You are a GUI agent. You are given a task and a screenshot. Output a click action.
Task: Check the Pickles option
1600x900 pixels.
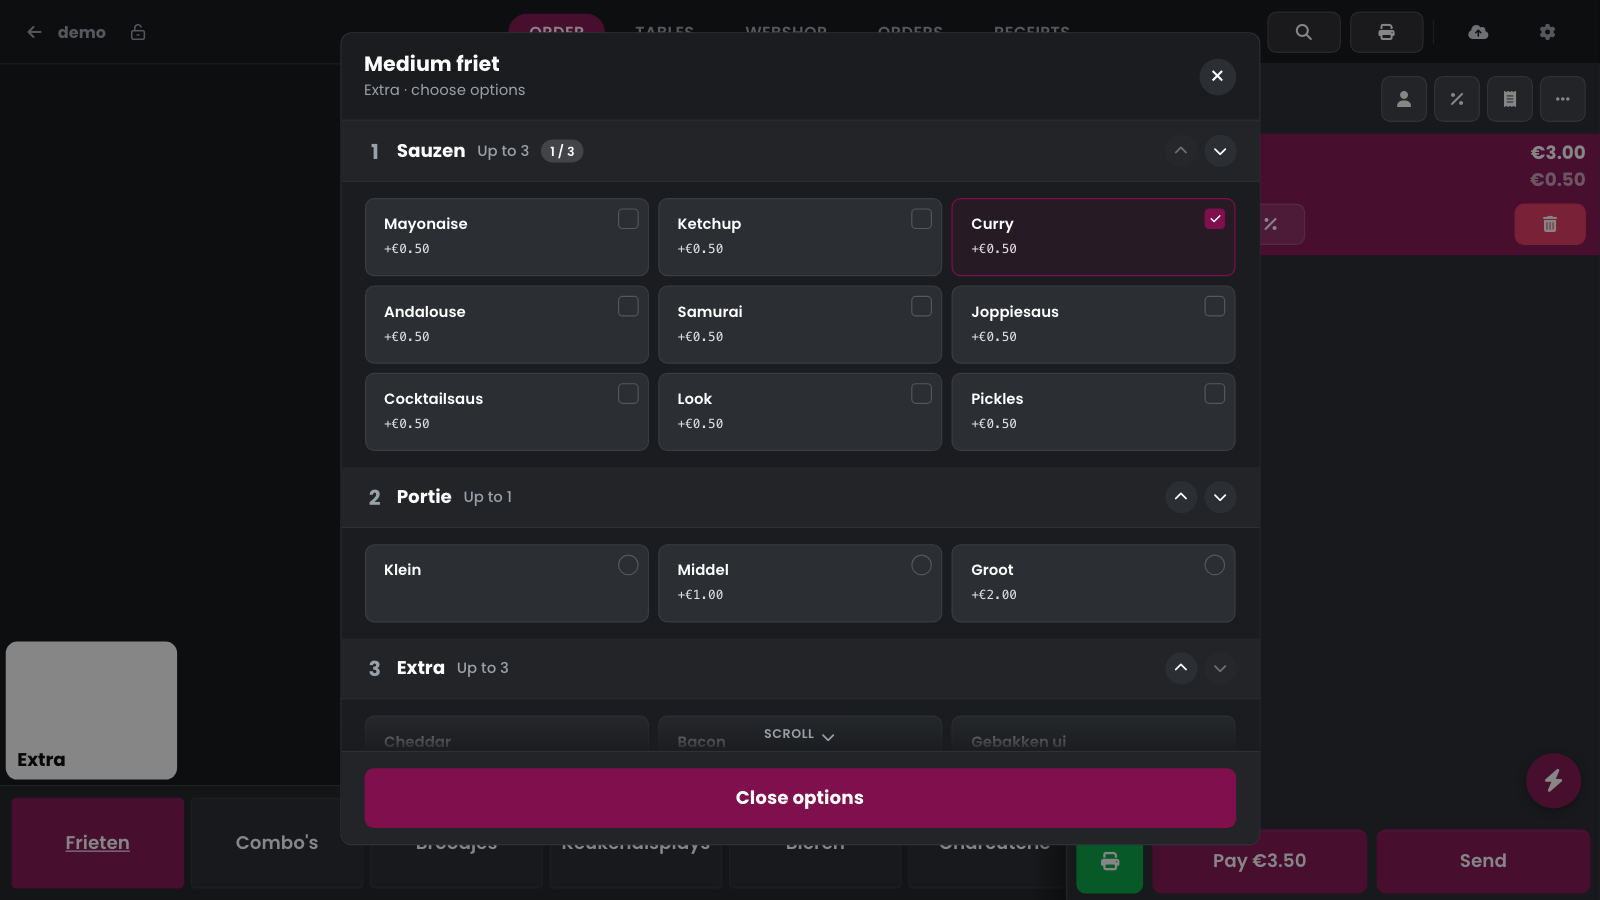1093,412
